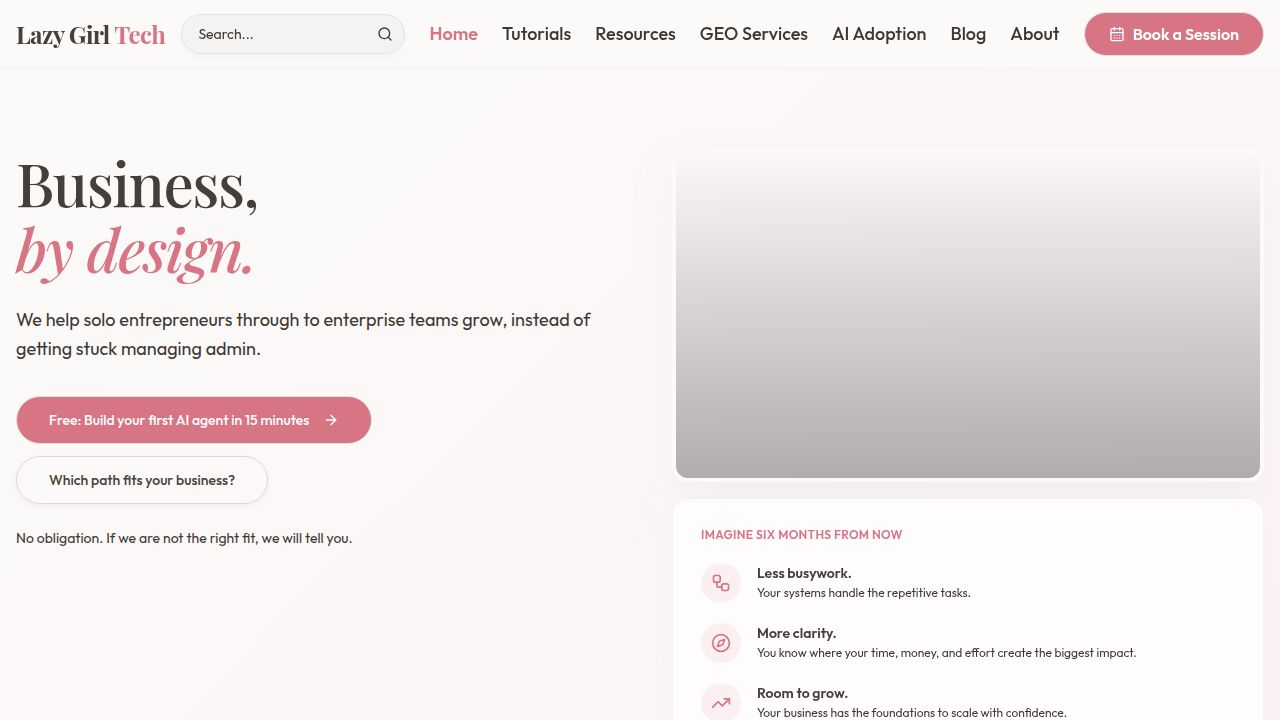Image resolution: width=1280 pixels, height=720 pixels.
Task: Visit the Blog page
Action: 968,34
